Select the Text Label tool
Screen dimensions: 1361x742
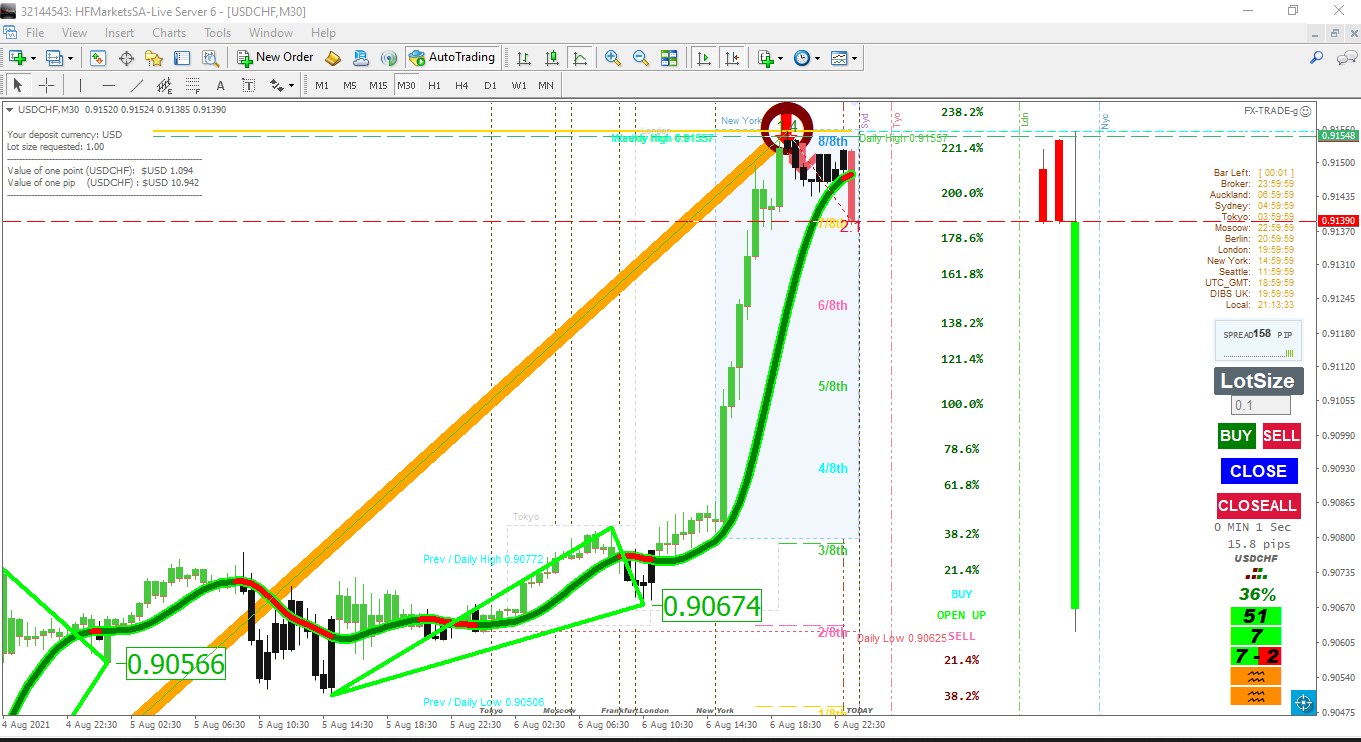click(249, 85)
